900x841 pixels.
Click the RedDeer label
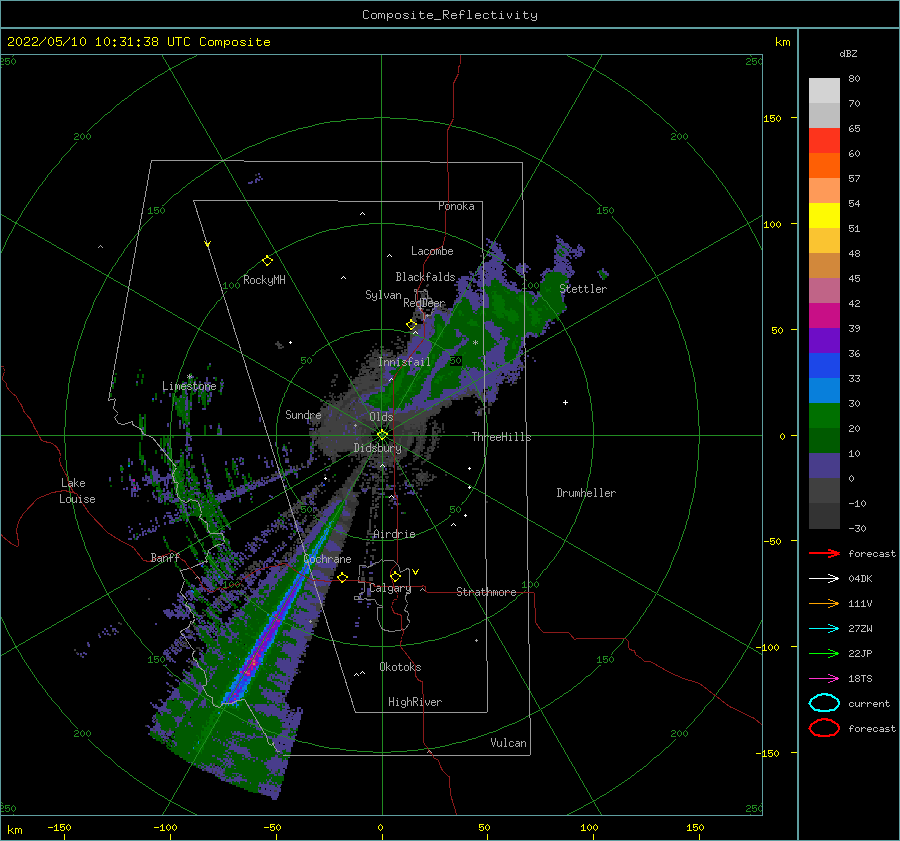click(424, 303)
